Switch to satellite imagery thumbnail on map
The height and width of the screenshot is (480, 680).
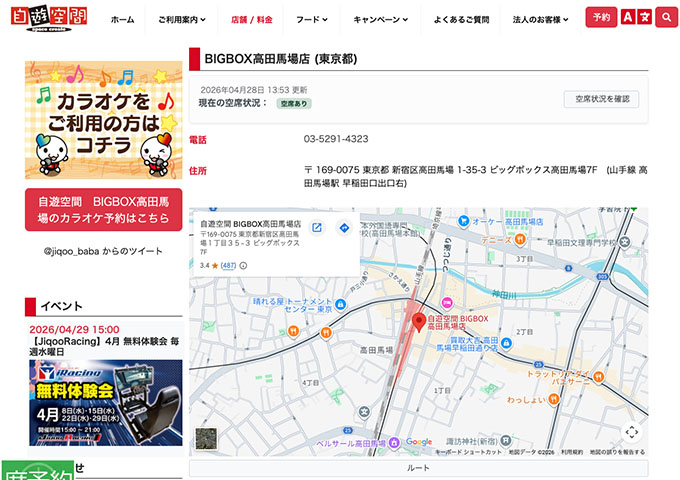pos(206,438)
